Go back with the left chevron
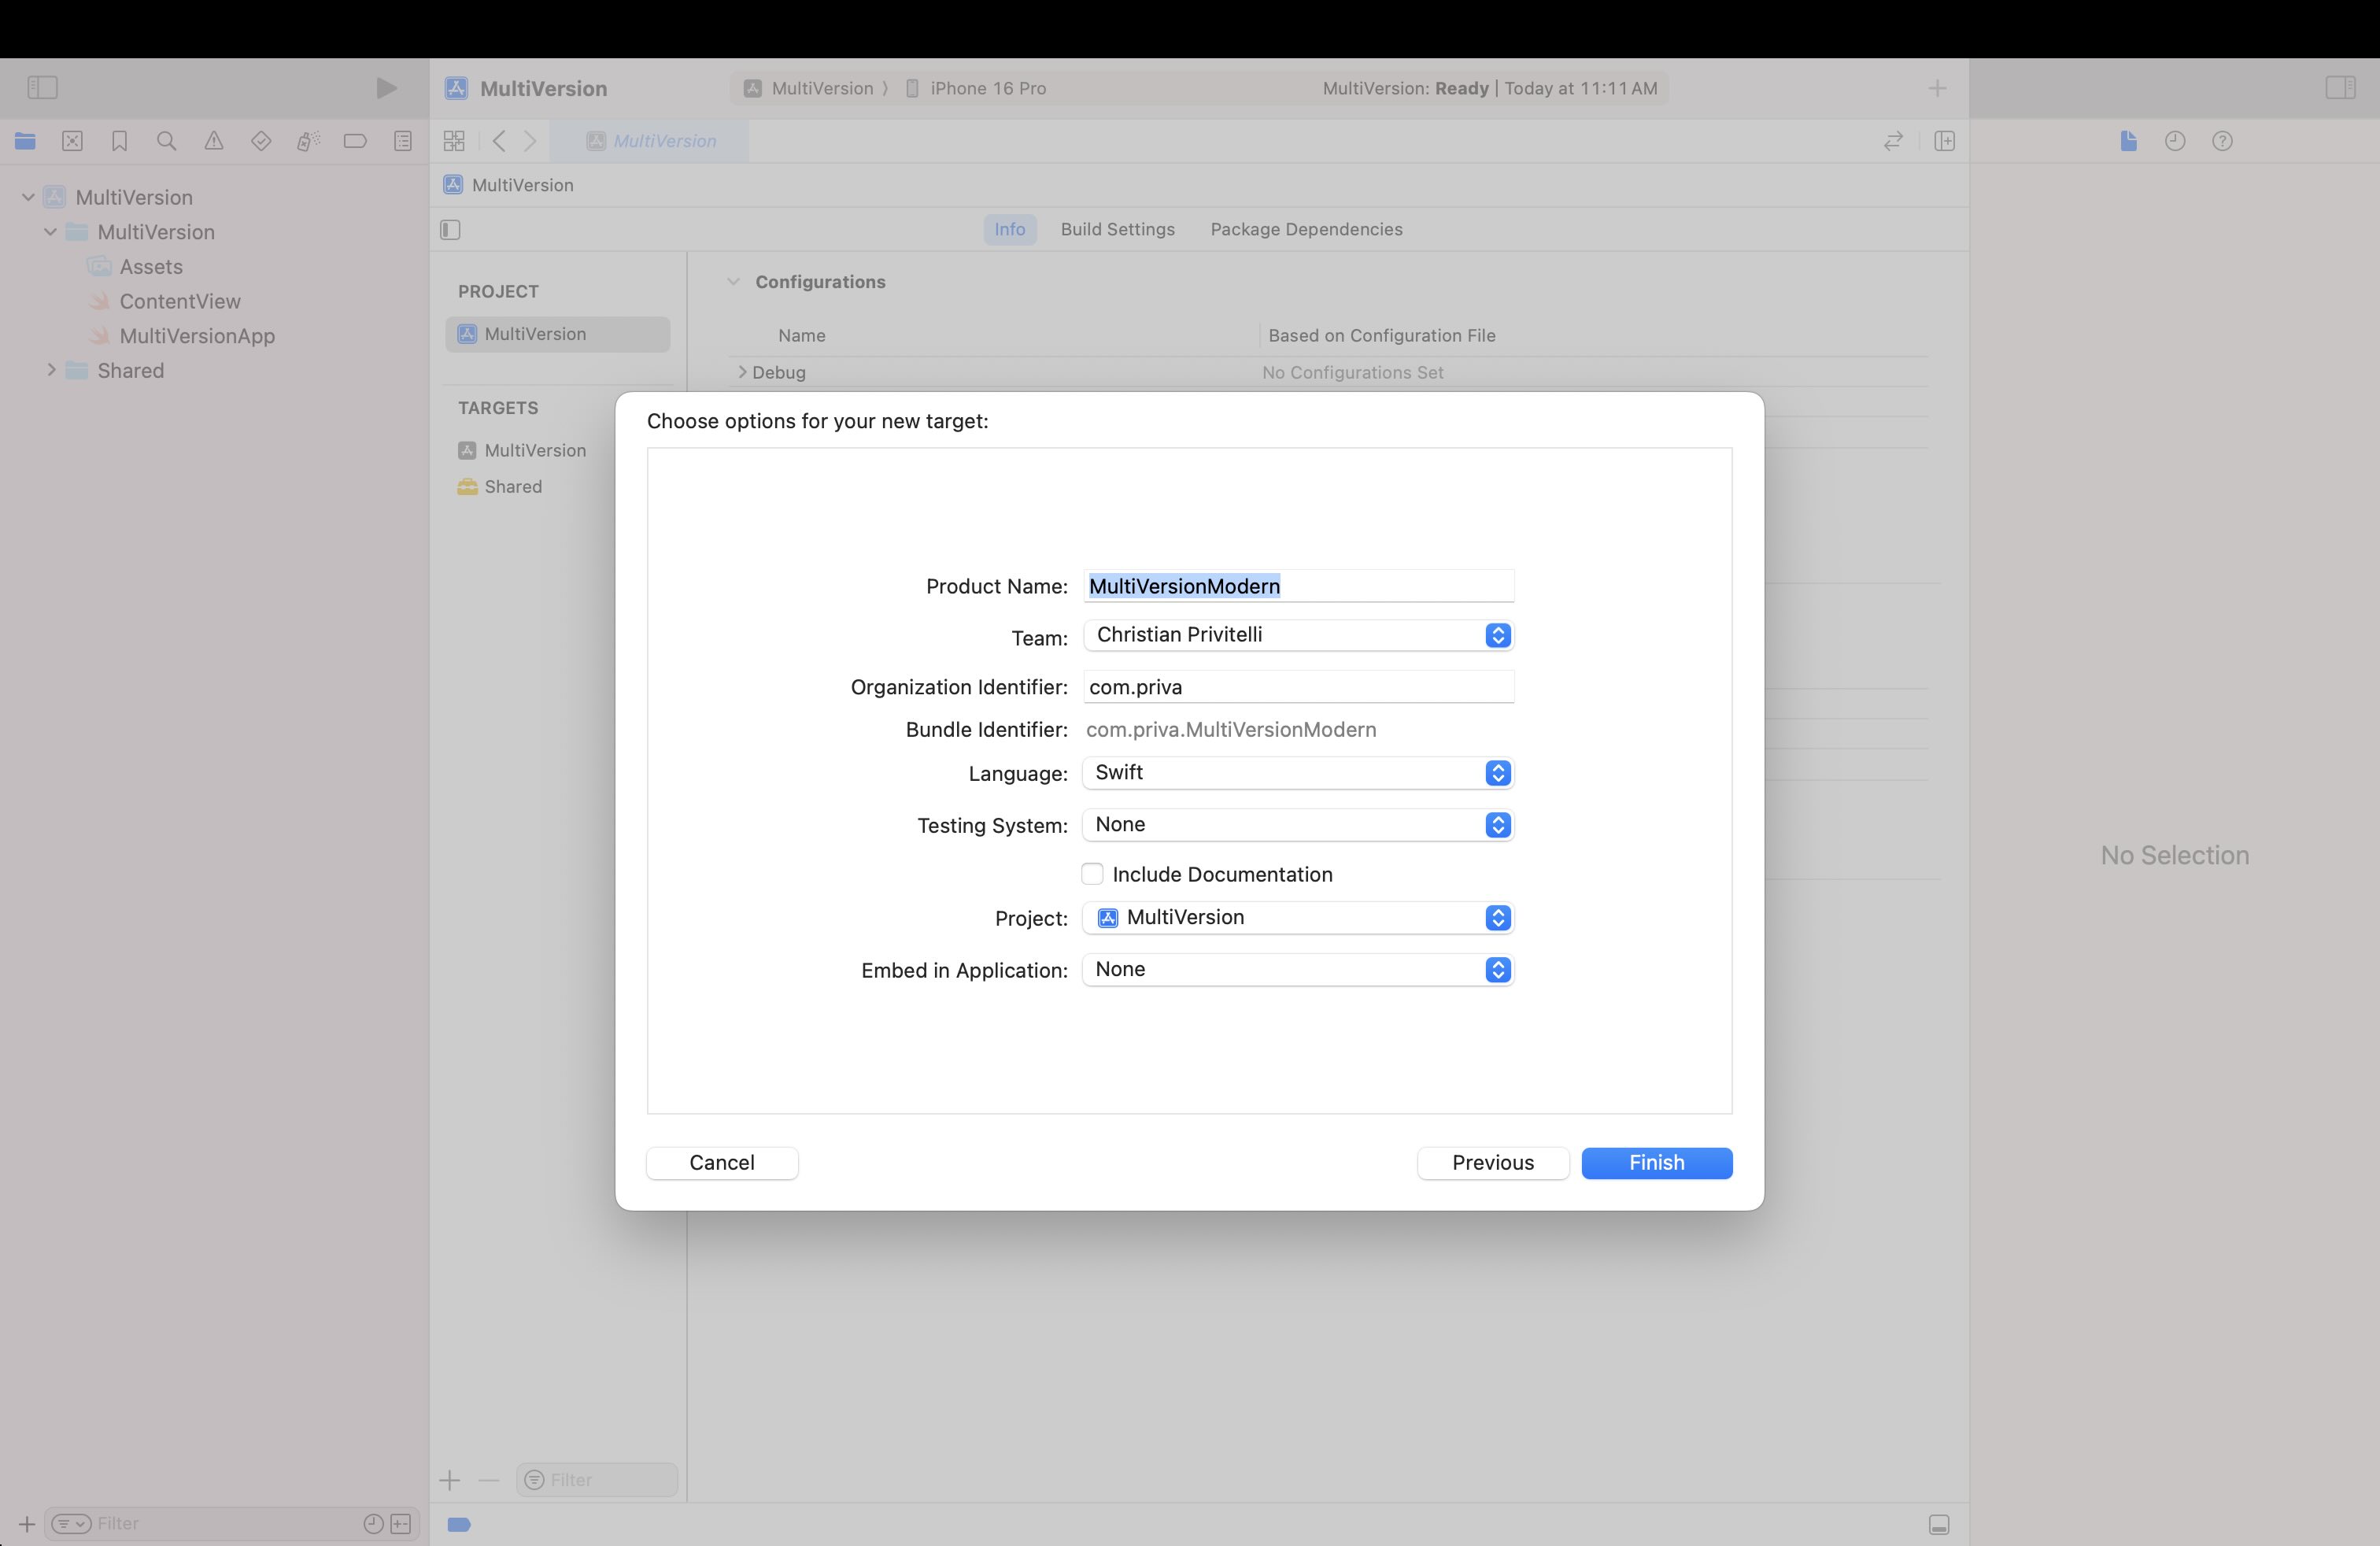2380x1546 pixels. pyautogui.click(x=499, y=141)
